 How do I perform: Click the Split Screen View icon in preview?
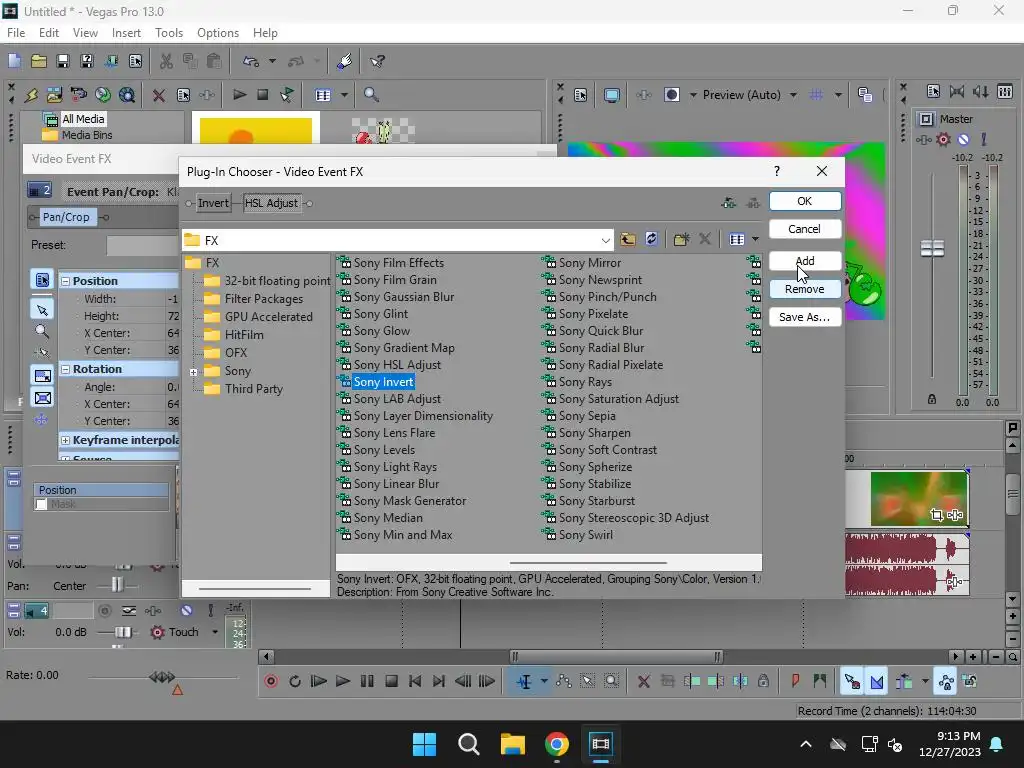[671, 95]
